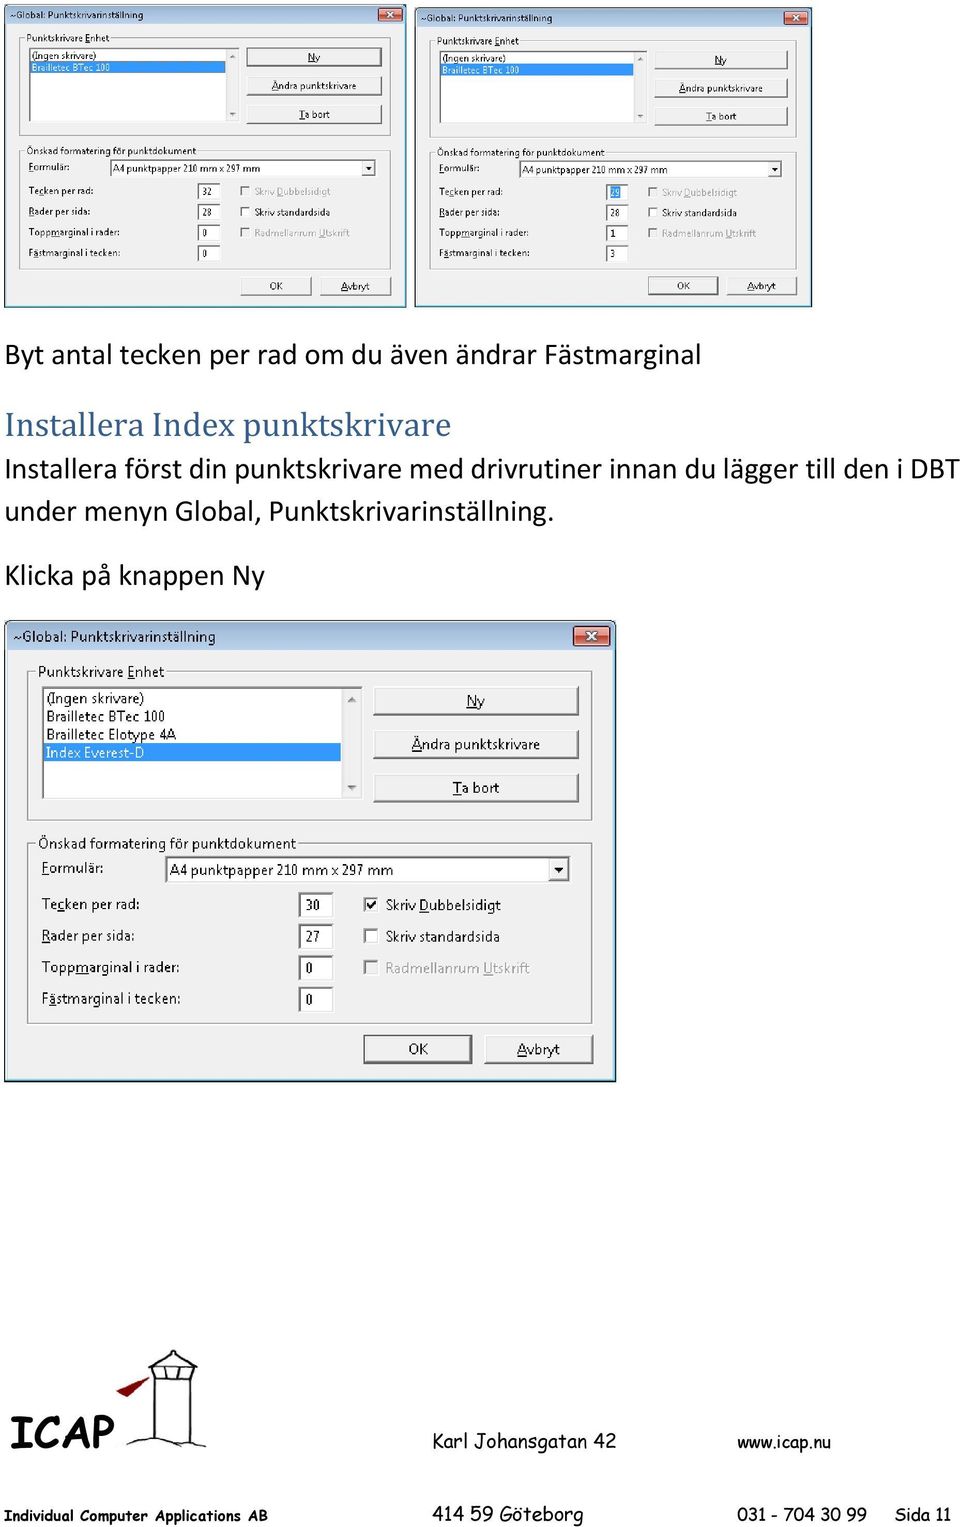
Task: Click Ändra punktskrivare in top-left dialog
Action: 314,86
